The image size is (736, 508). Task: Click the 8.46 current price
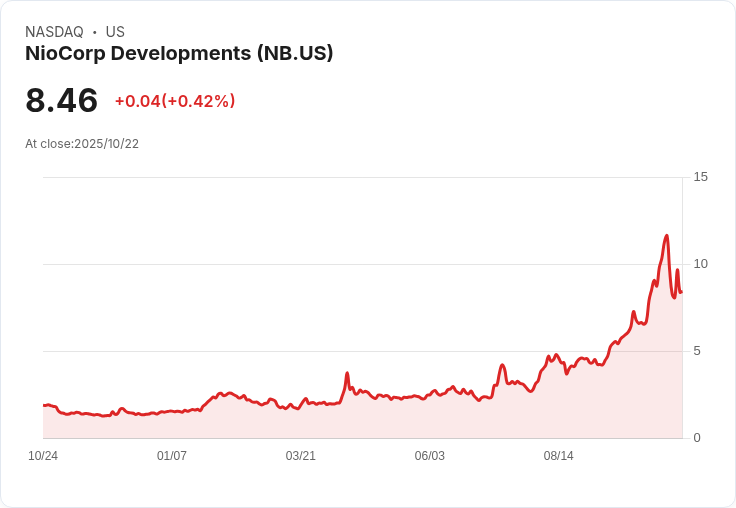click(61, 100)
